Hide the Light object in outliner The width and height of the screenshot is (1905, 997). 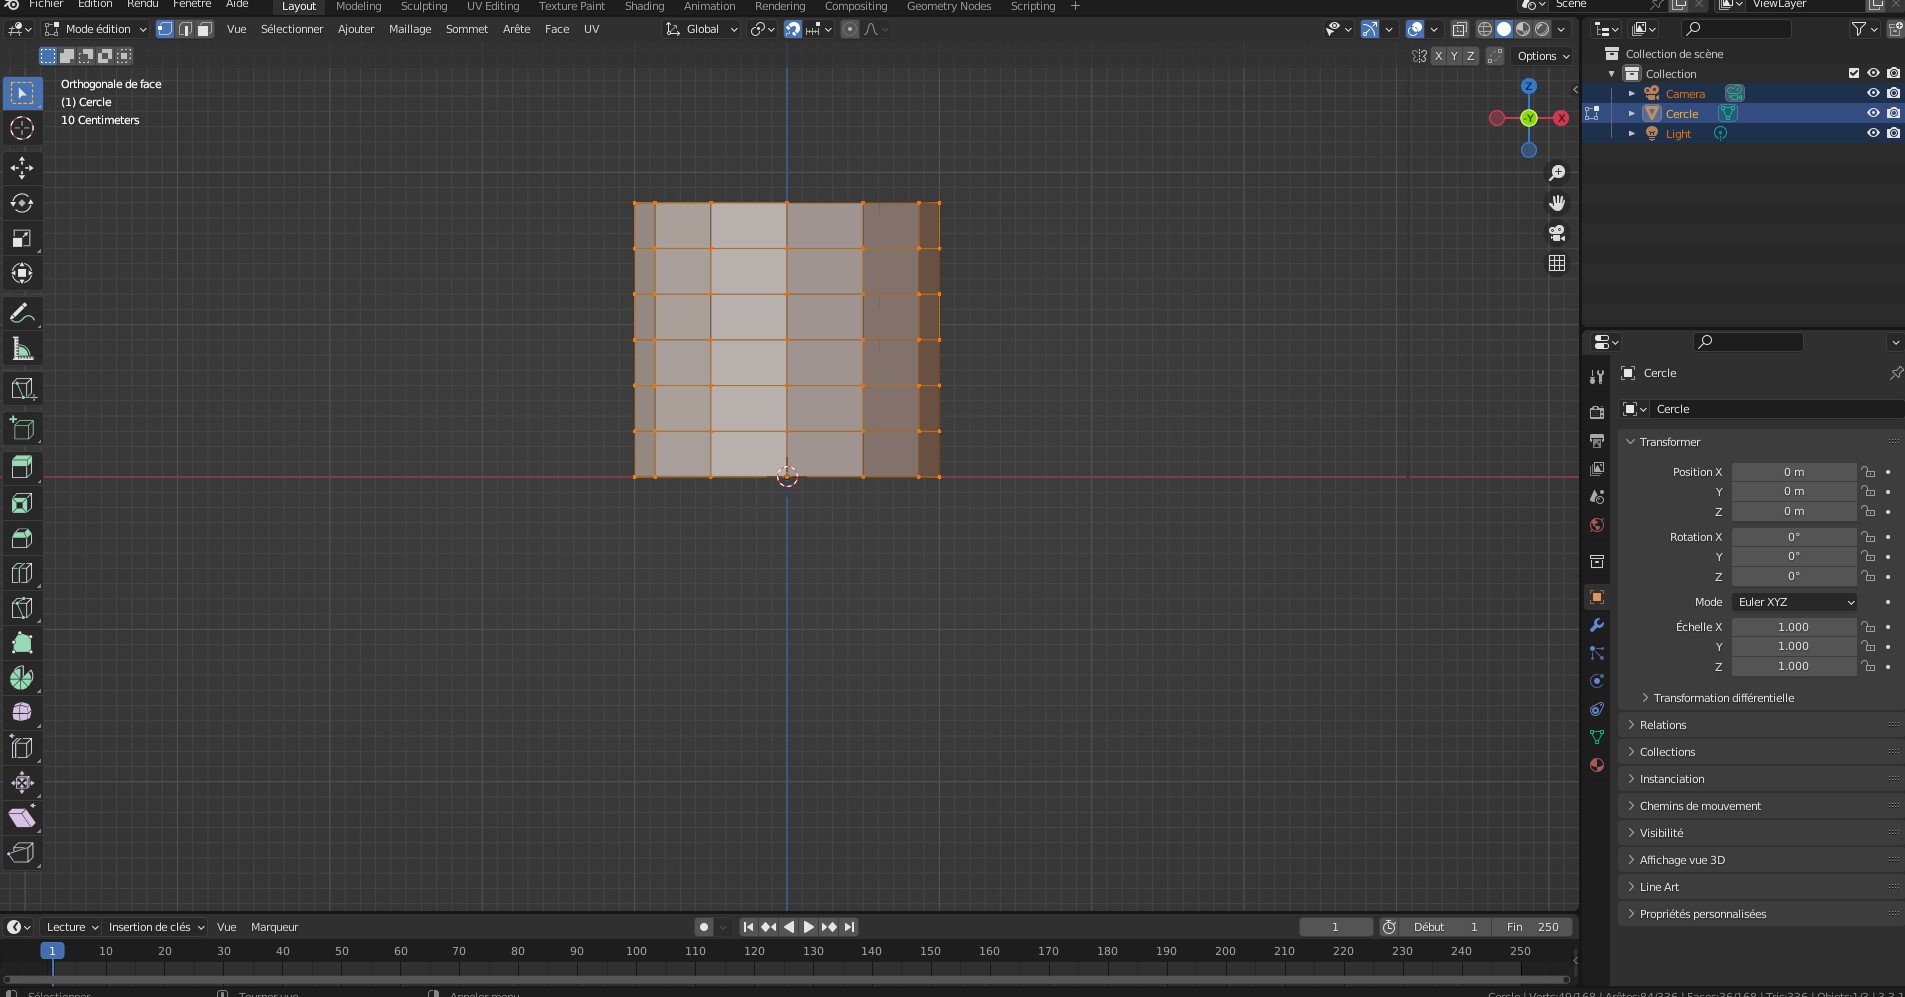click(1873, 133)
